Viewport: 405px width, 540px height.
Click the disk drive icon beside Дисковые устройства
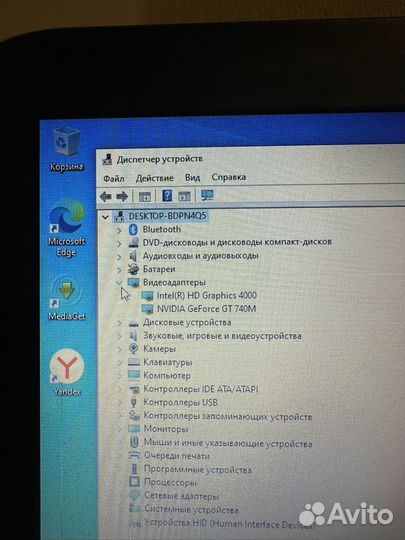pos(134,323)
